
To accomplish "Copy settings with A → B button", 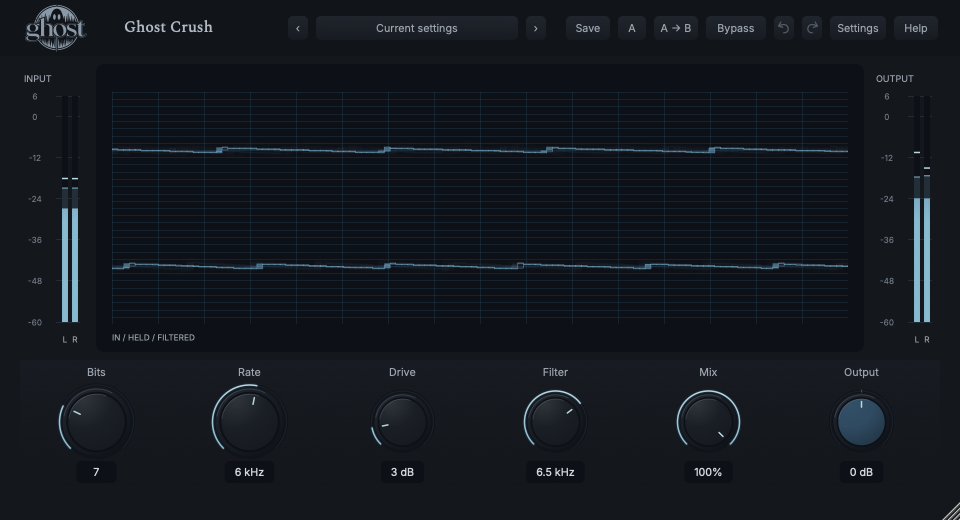I will tap(676, 28).
